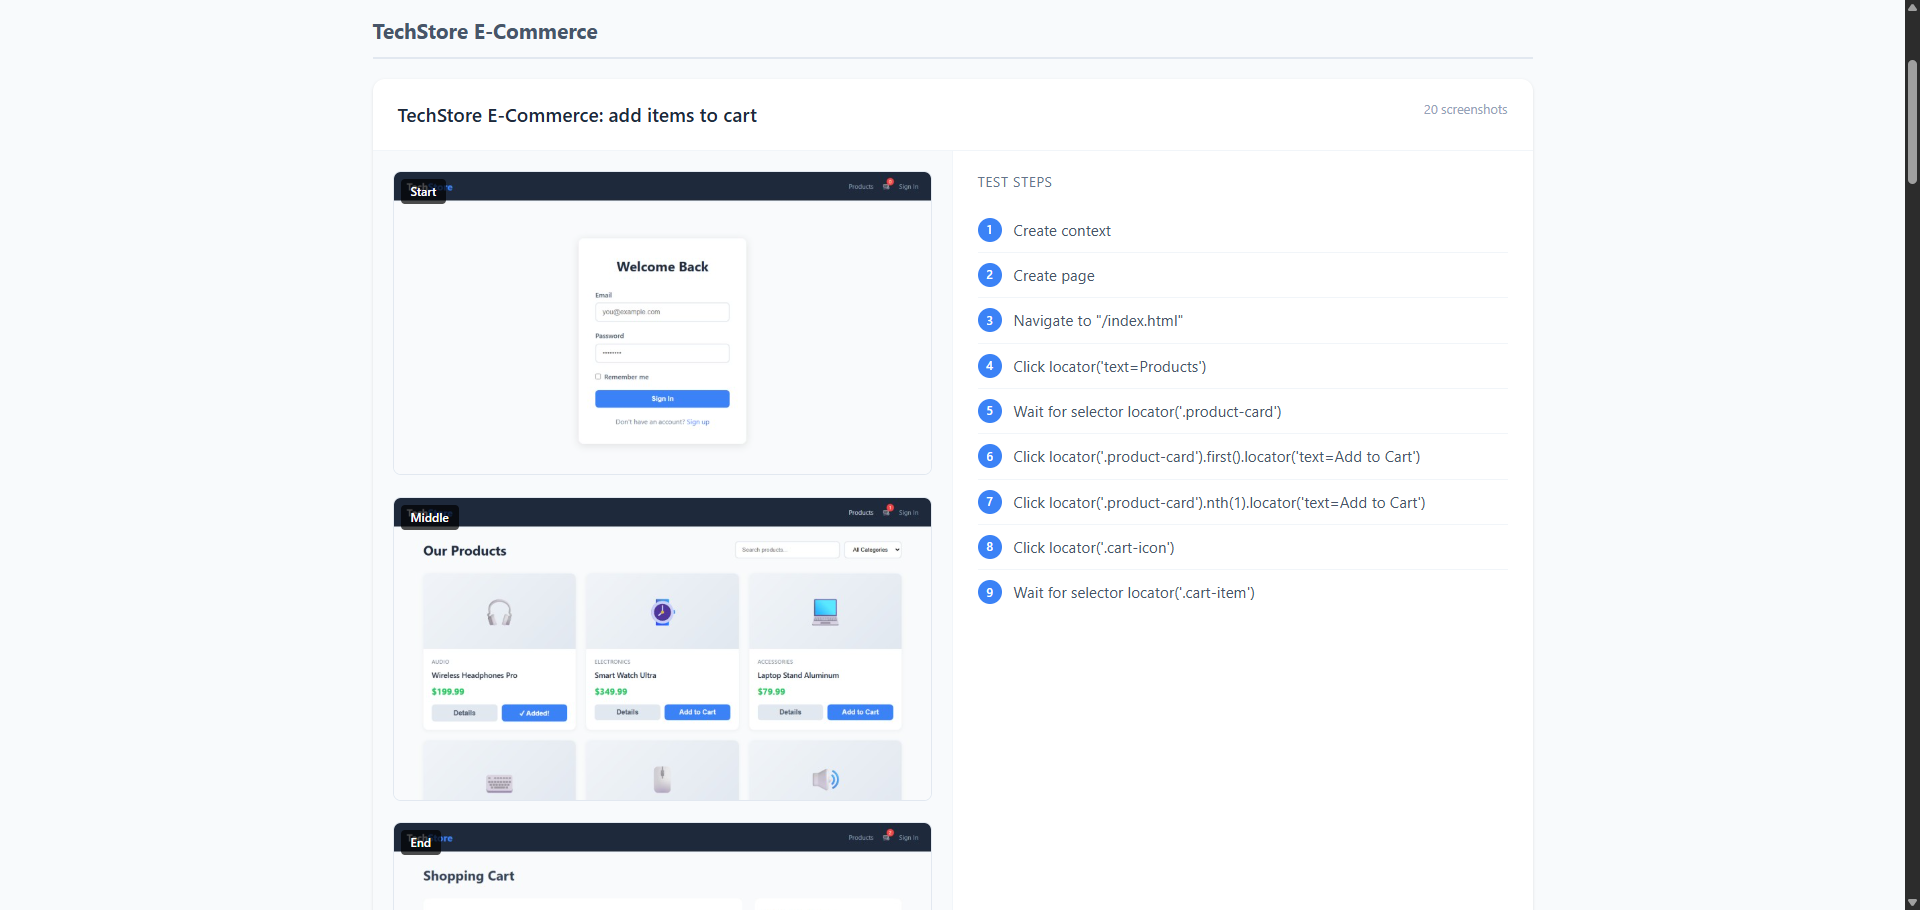The width and height of the screenshot is (1920, 910).
Task: Click Products in the Start screenshot navbar
Action: (x=859, y=185)
